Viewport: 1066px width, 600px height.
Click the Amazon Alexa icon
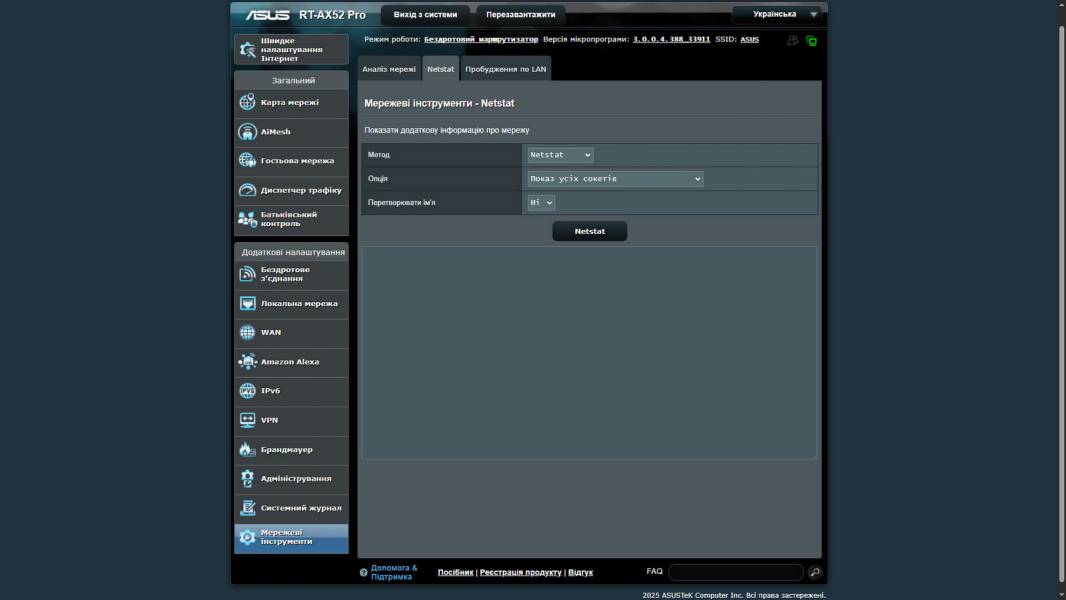tap(247, 362)
